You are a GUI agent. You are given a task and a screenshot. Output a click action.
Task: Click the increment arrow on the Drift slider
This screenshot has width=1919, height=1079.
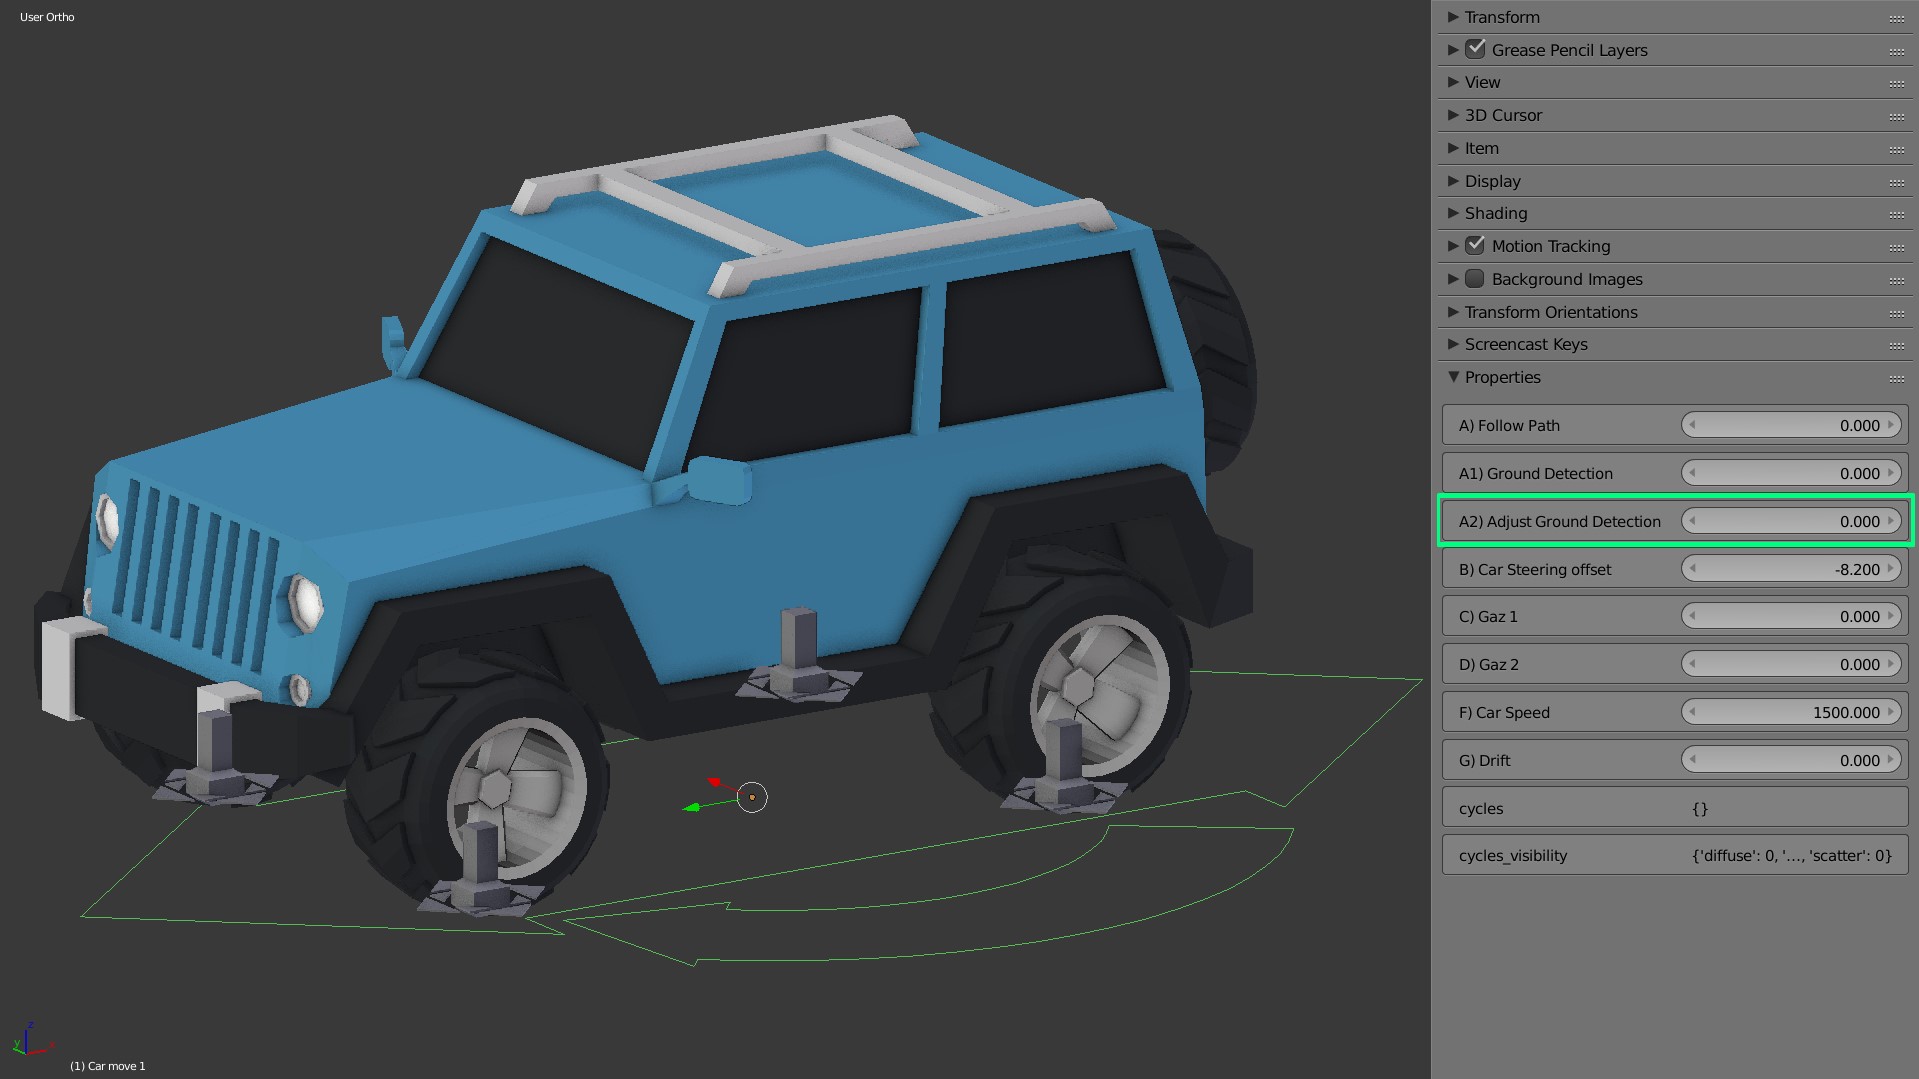pos(1890,759)
